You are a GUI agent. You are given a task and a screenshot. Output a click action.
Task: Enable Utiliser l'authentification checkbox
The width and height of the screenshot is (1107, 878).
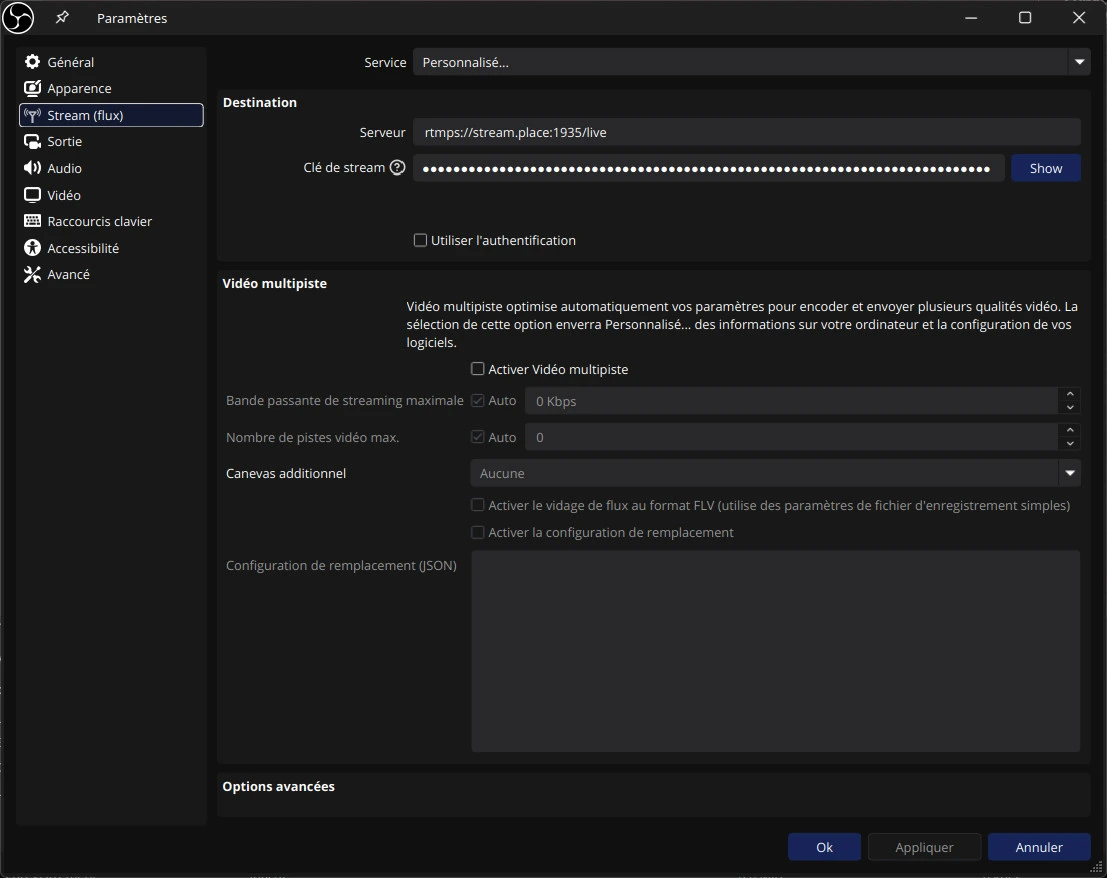(x=421, y=240)
